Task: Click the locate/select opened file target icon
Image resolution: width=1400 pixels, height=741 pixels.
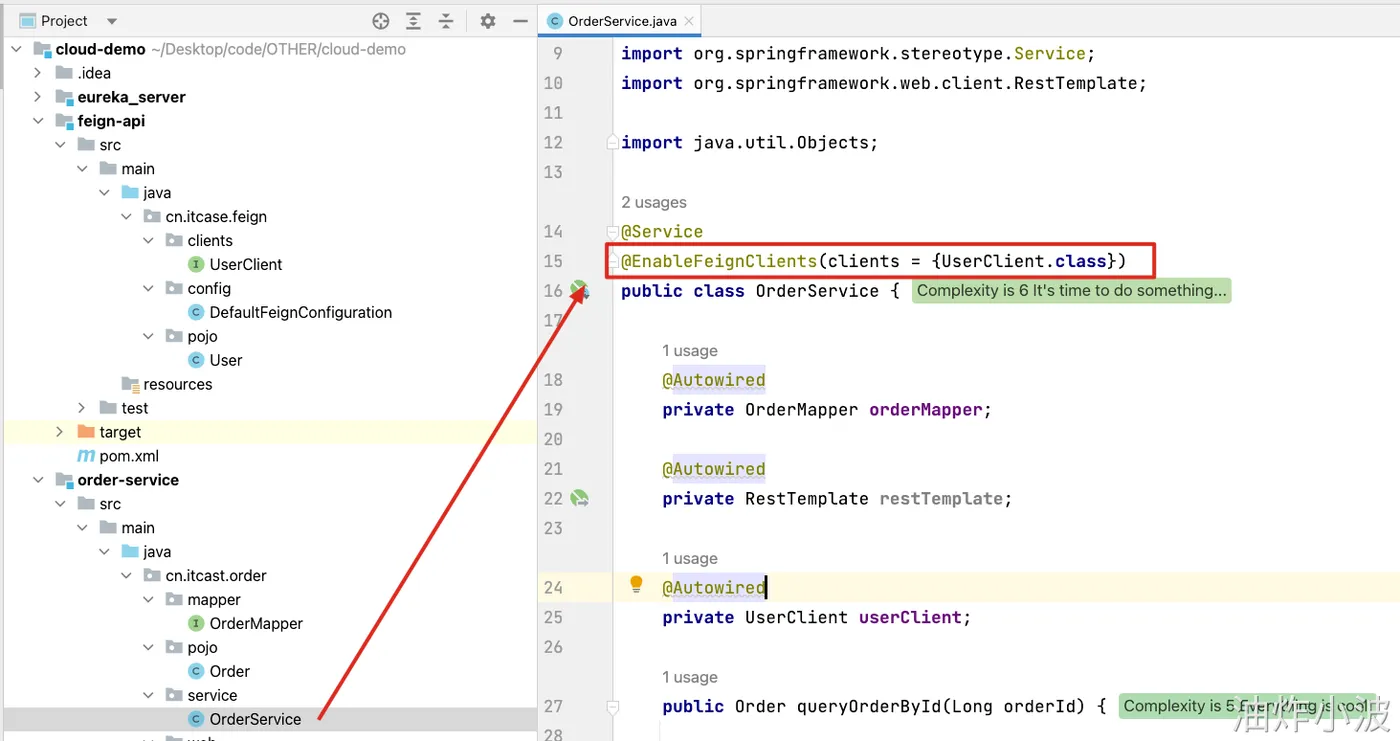Action: coord(380,21)
